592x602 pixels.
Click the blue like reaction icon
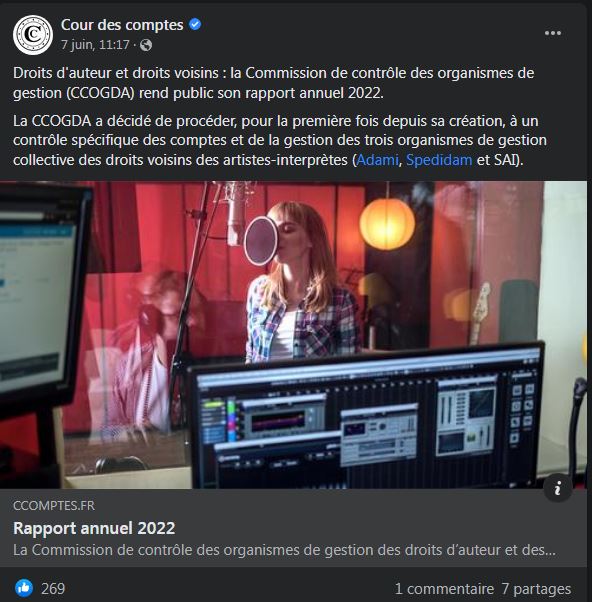pyautogui.click(x=24, y=588)
